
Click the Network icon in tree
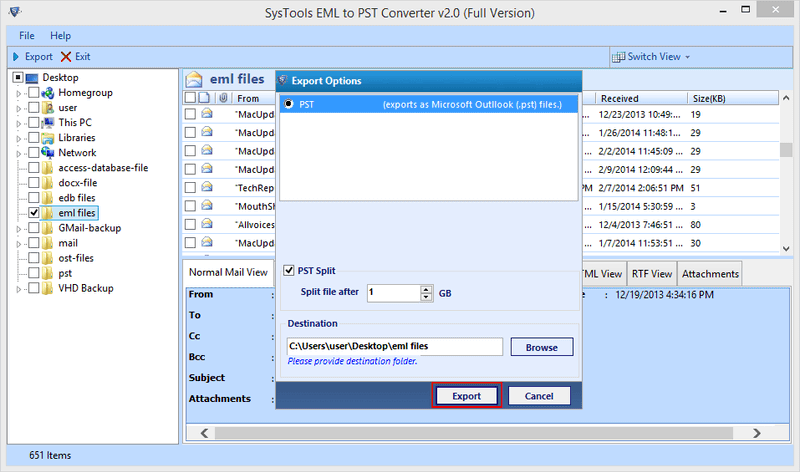tap(48, 153)
